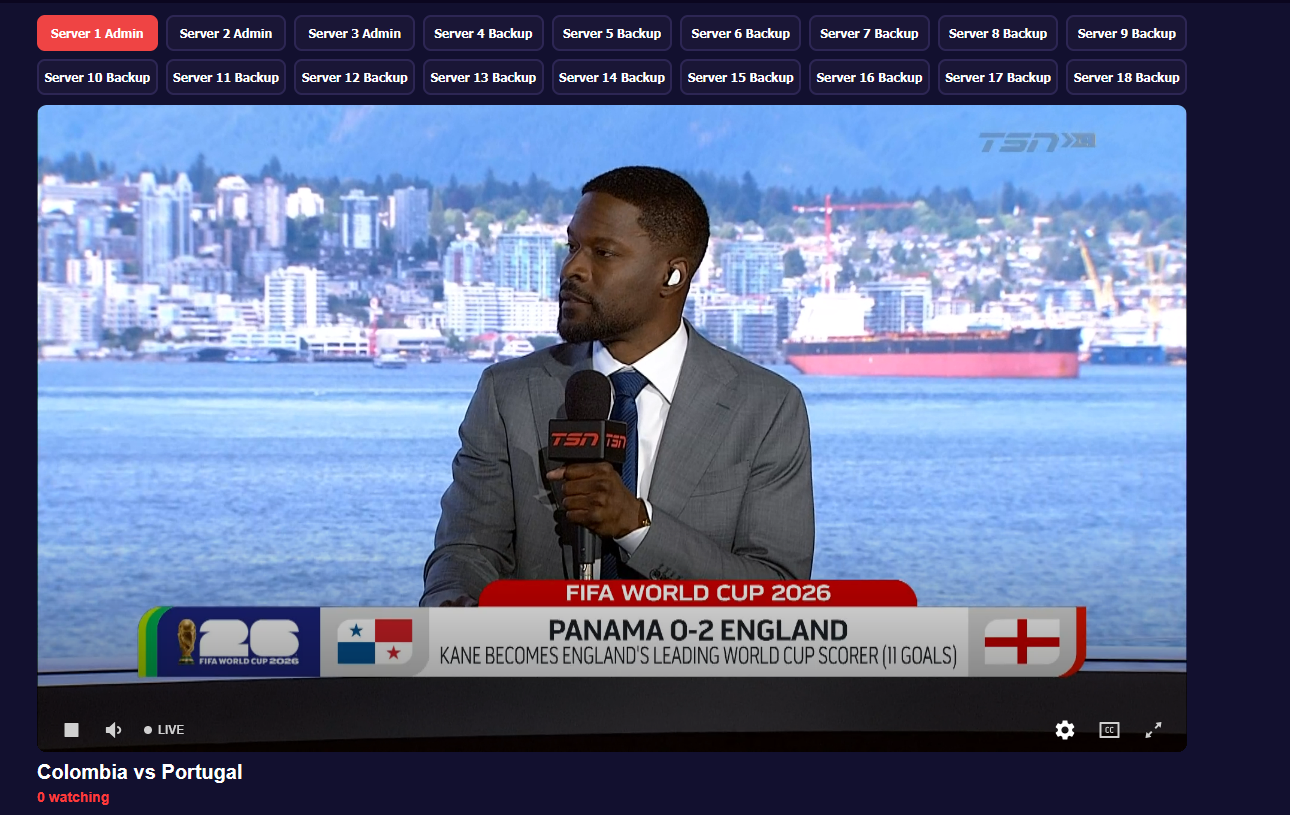Load the Server 10 Backup source
The image size is (1290, 815).
[x=97, y=77]
